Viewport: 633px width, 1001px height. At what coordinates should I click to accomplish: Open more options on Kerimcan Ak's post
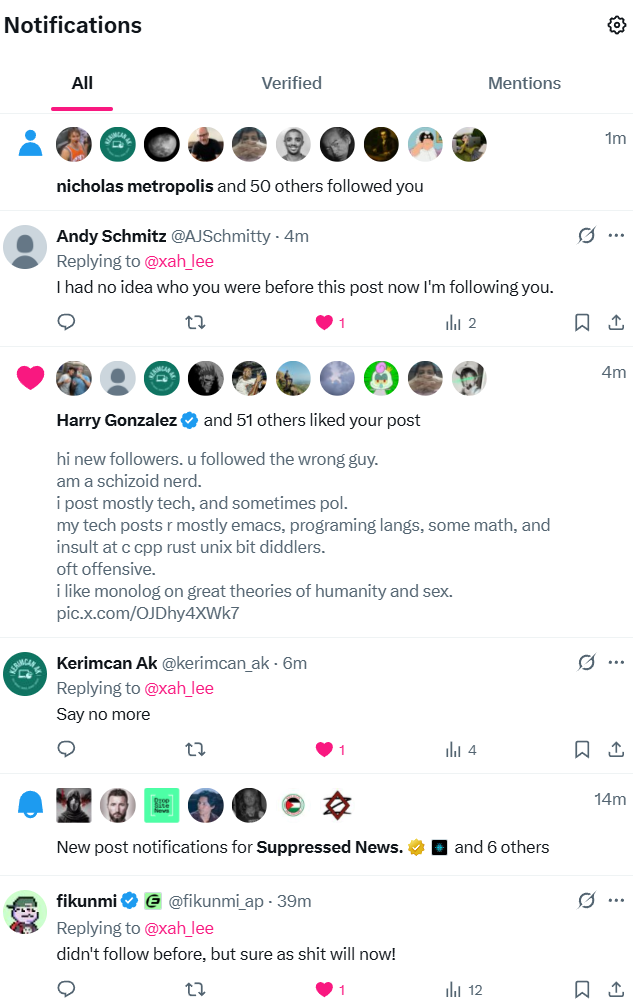[616, 662]
